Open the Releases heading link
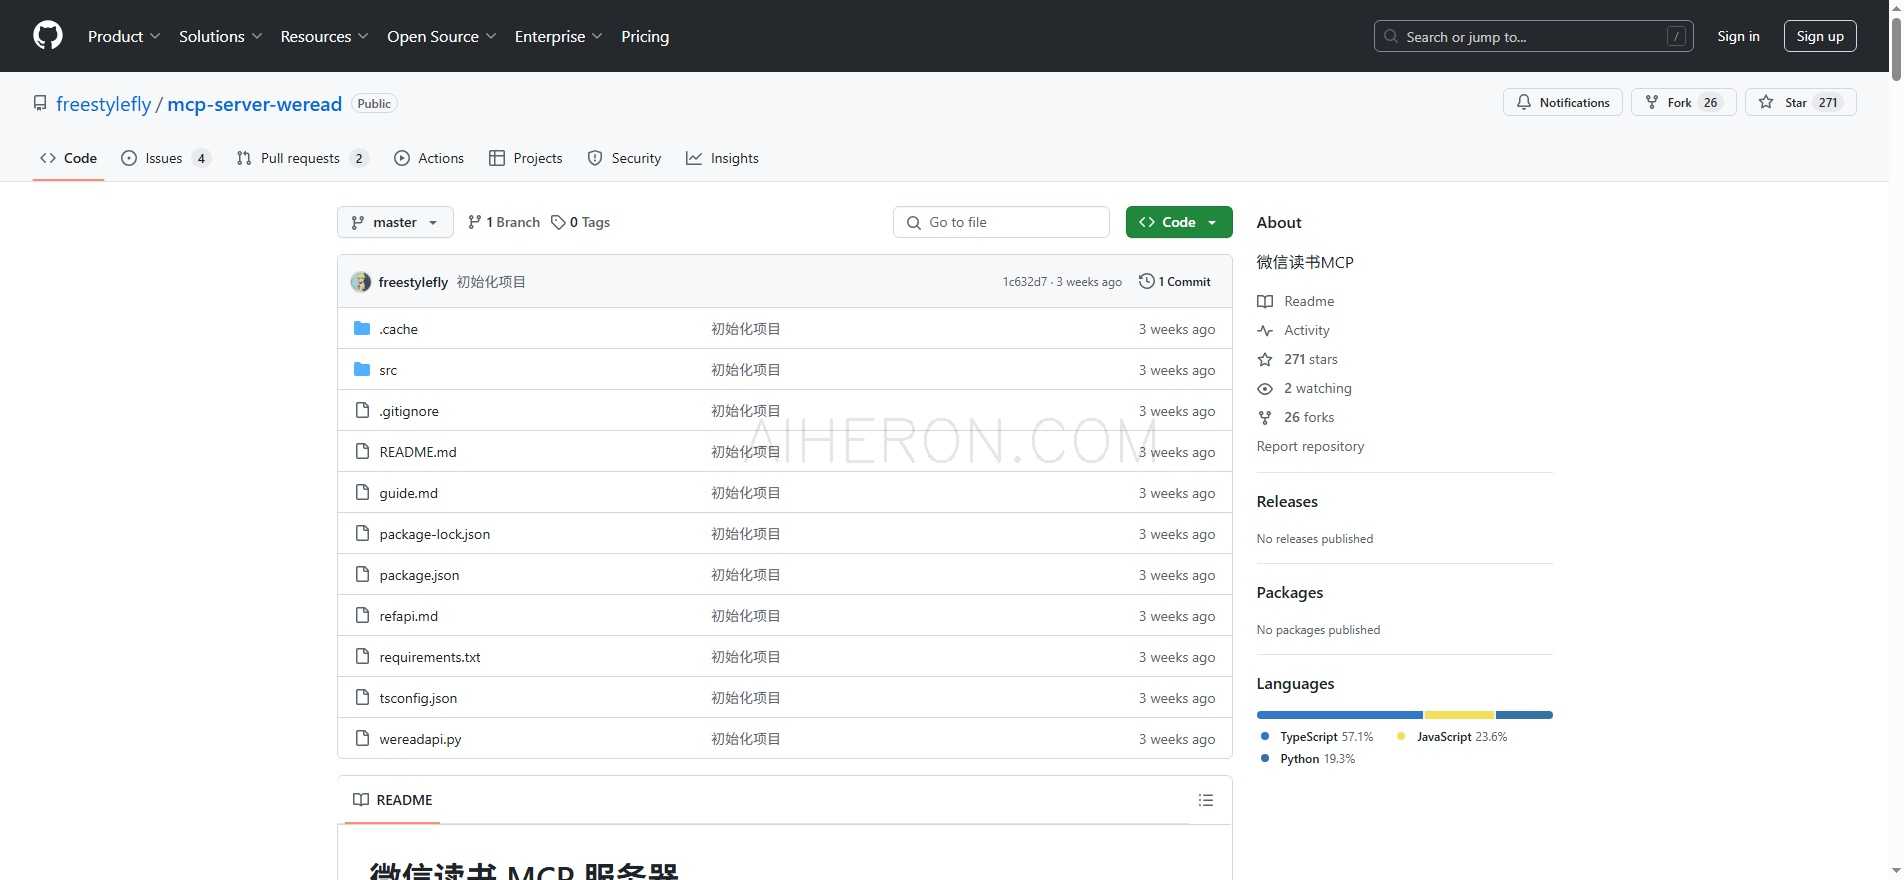 pos(1287,501)
